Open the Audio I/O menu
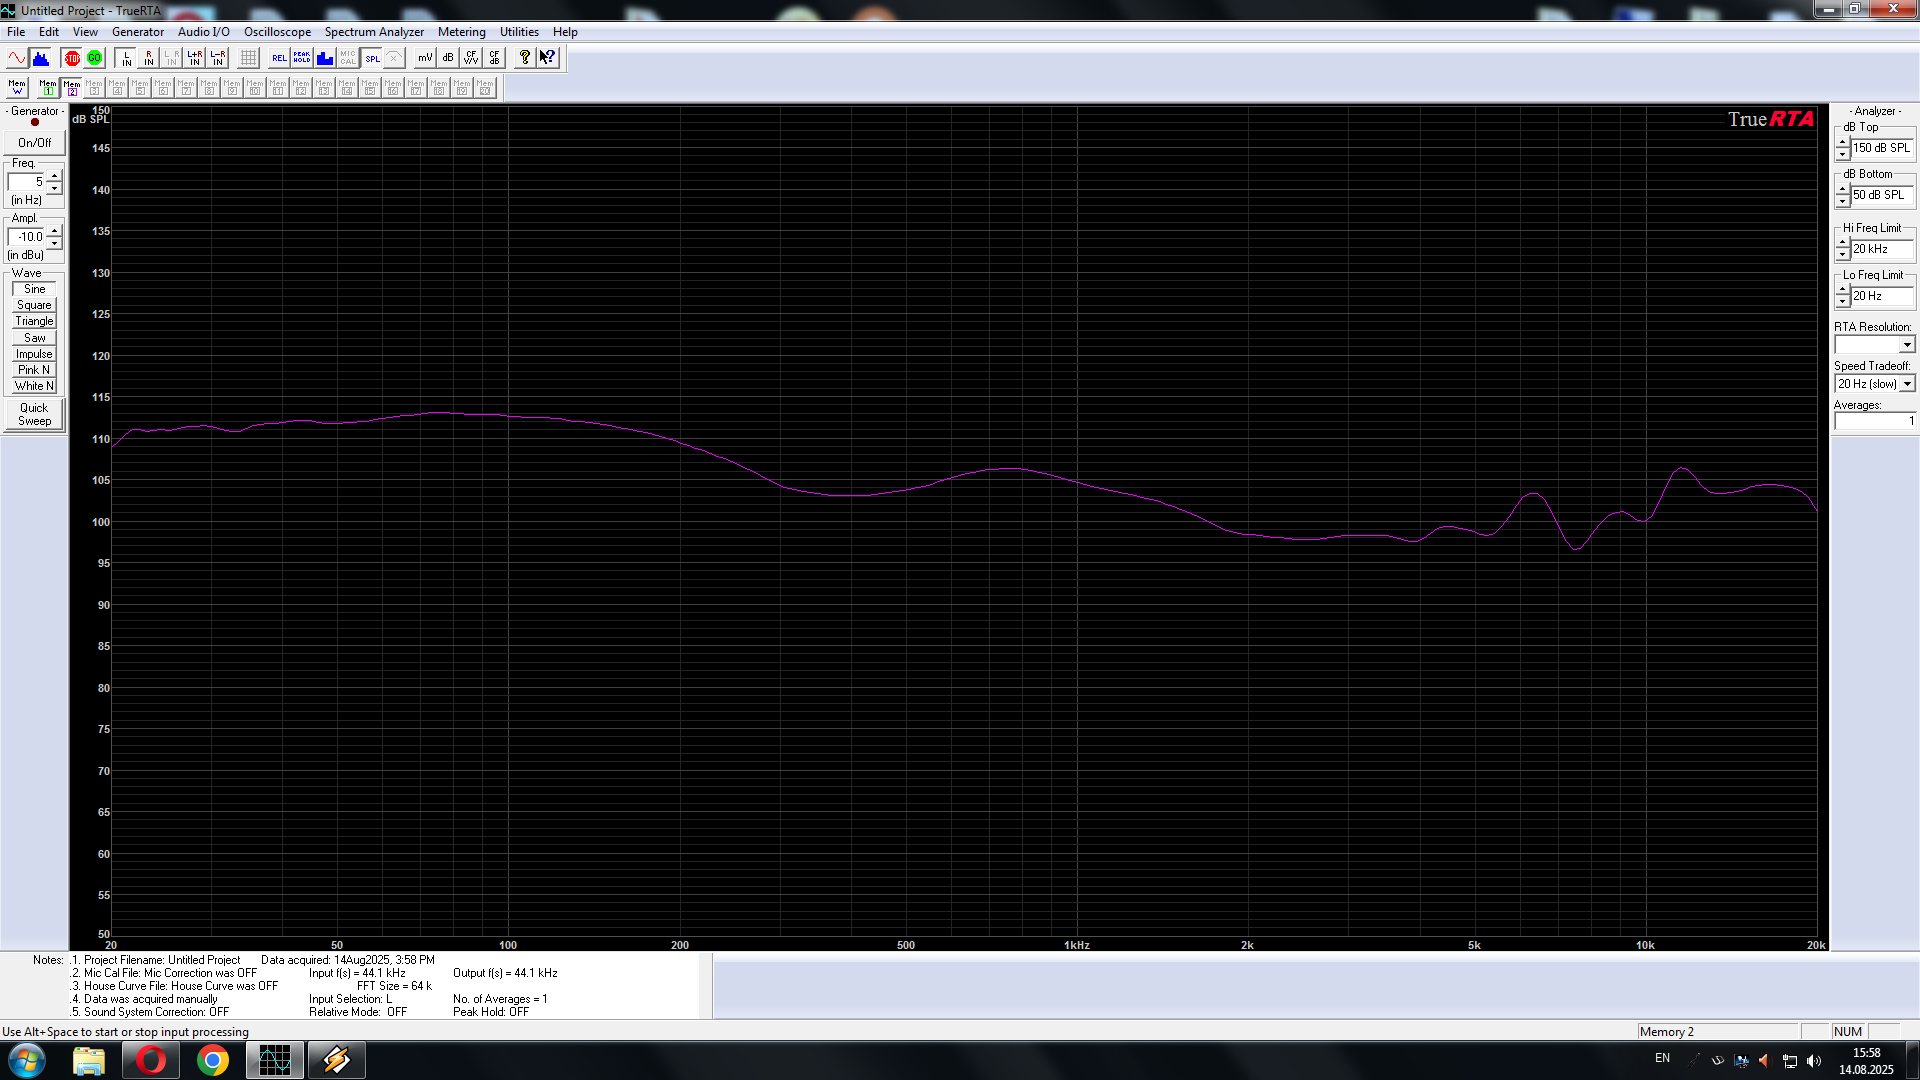The height and width of the screenshot is (1080, 1920). [x=203, y=32]
